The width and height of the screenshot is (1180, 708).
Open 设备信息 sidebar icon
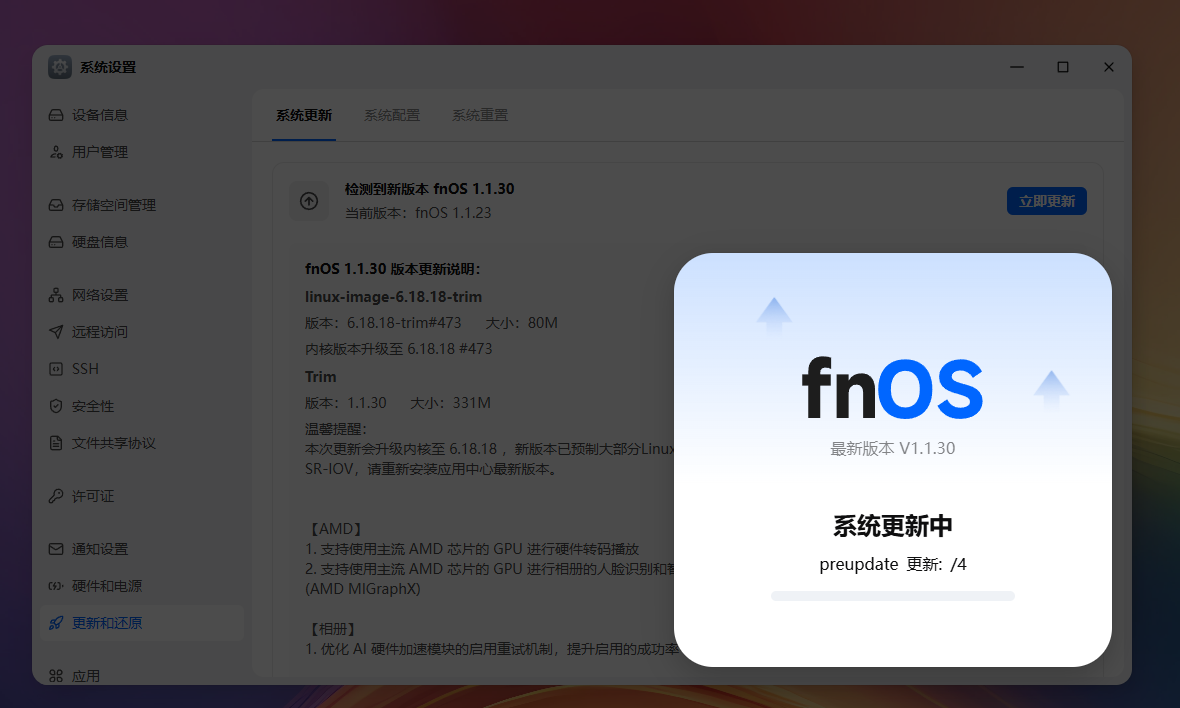pyautogui.click(x=55, y=115)
